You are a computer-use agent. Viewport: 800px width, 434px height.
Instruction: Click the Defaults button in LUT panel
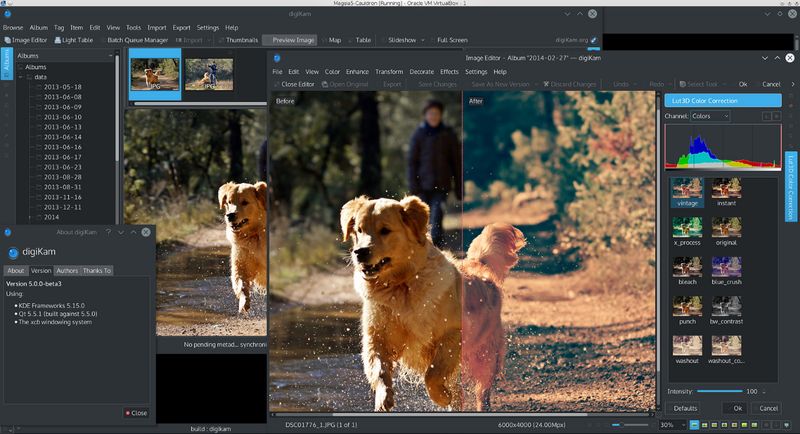[x=685, y=408]
